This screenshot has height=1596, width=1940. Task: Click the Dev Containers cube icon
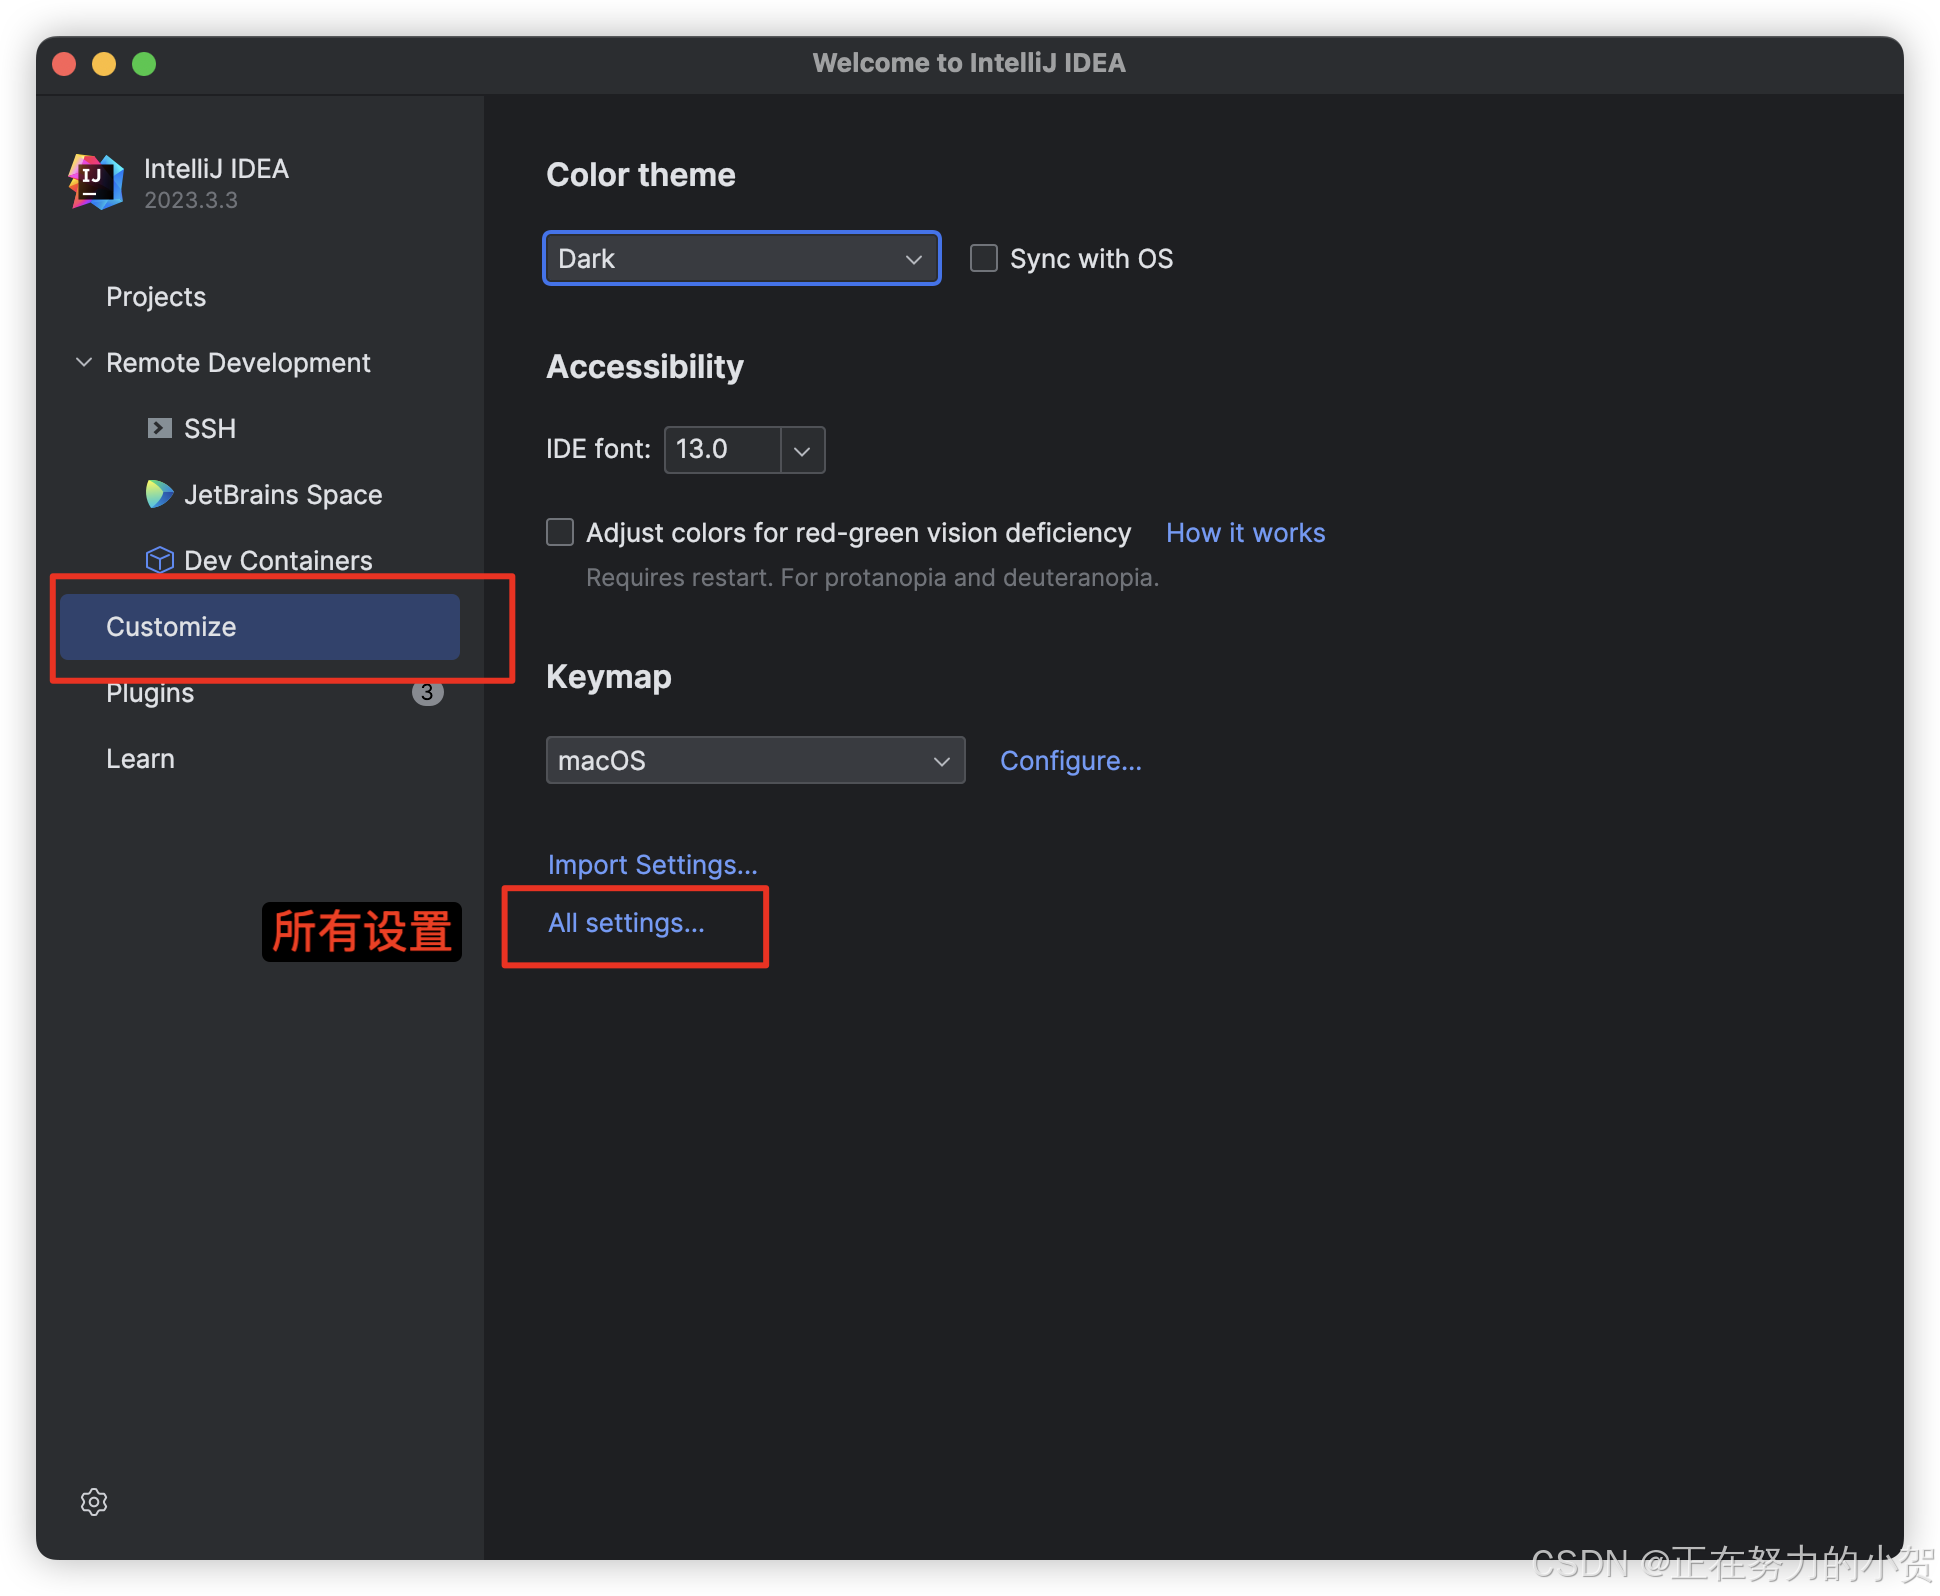(159, 560)
